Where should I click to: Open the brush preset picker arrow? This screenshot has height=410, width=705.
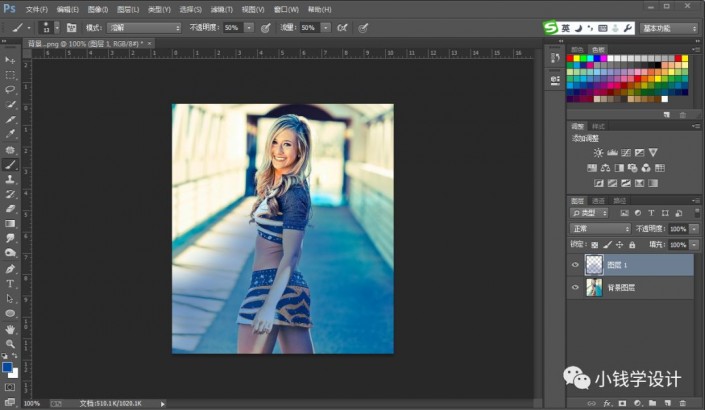(x=57, y=28)
